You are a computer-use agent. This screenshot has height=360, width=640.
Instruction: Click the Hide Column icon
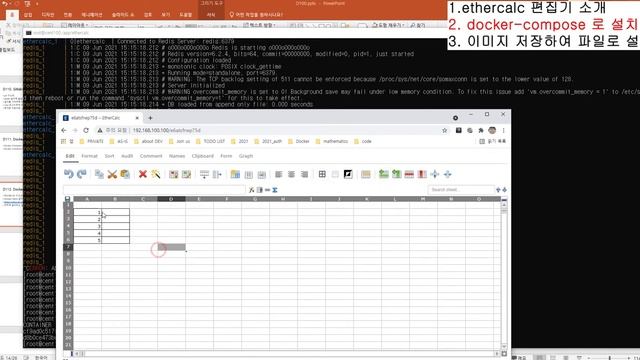pyautogui.click(x=448, y=174)
